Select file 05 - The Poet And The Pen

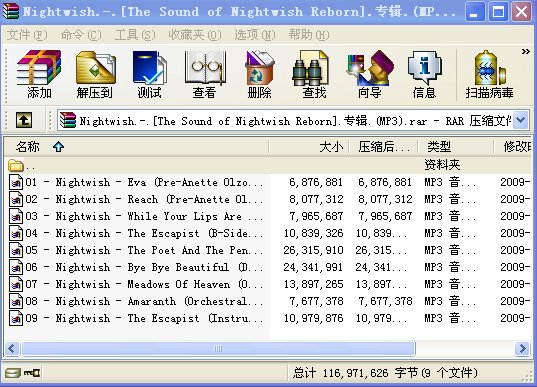pyautogui.click(x=268, y=250)
